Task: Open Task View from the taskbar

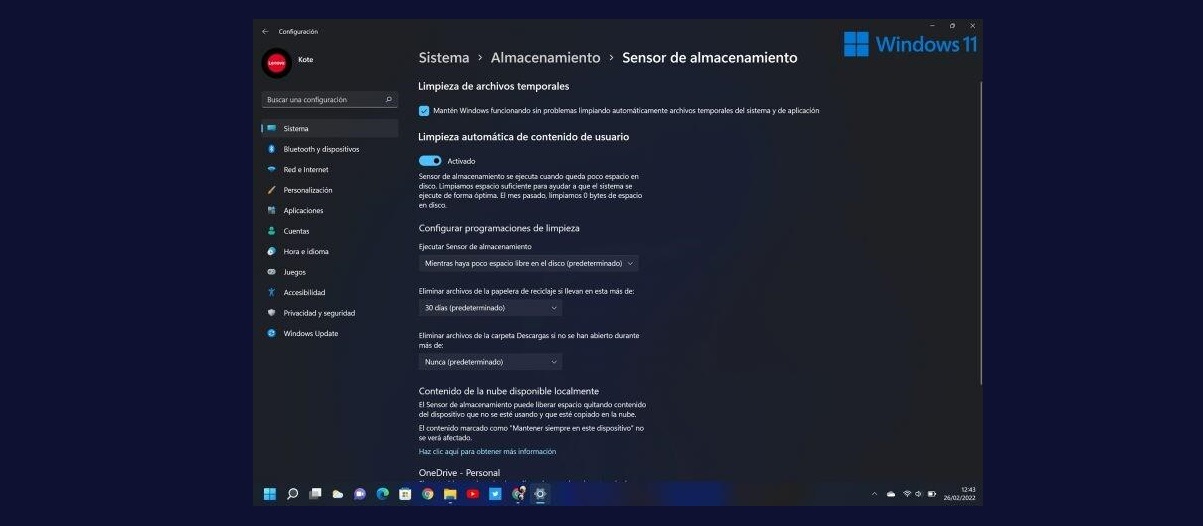Action: (315, 493)
